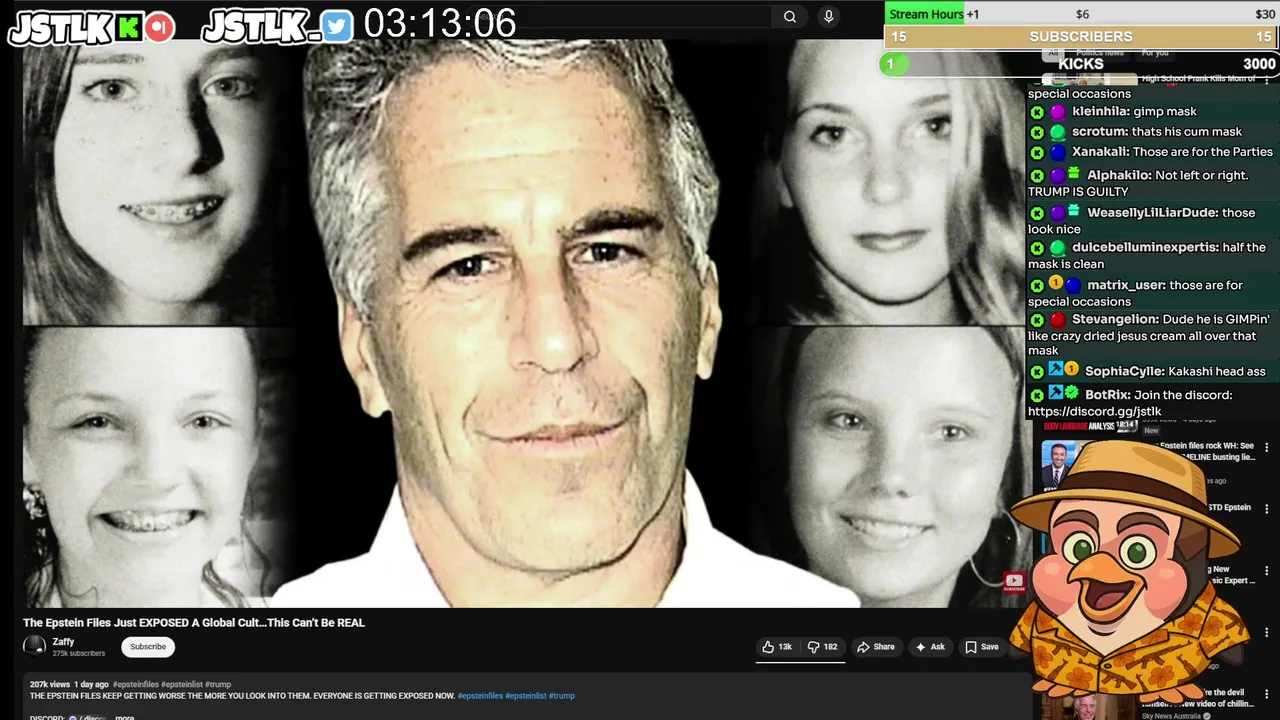Screen dimensions: 1280x720
Task: Click WeasellyLilLiarDude username in chat
Action: tap(1152, 213)
